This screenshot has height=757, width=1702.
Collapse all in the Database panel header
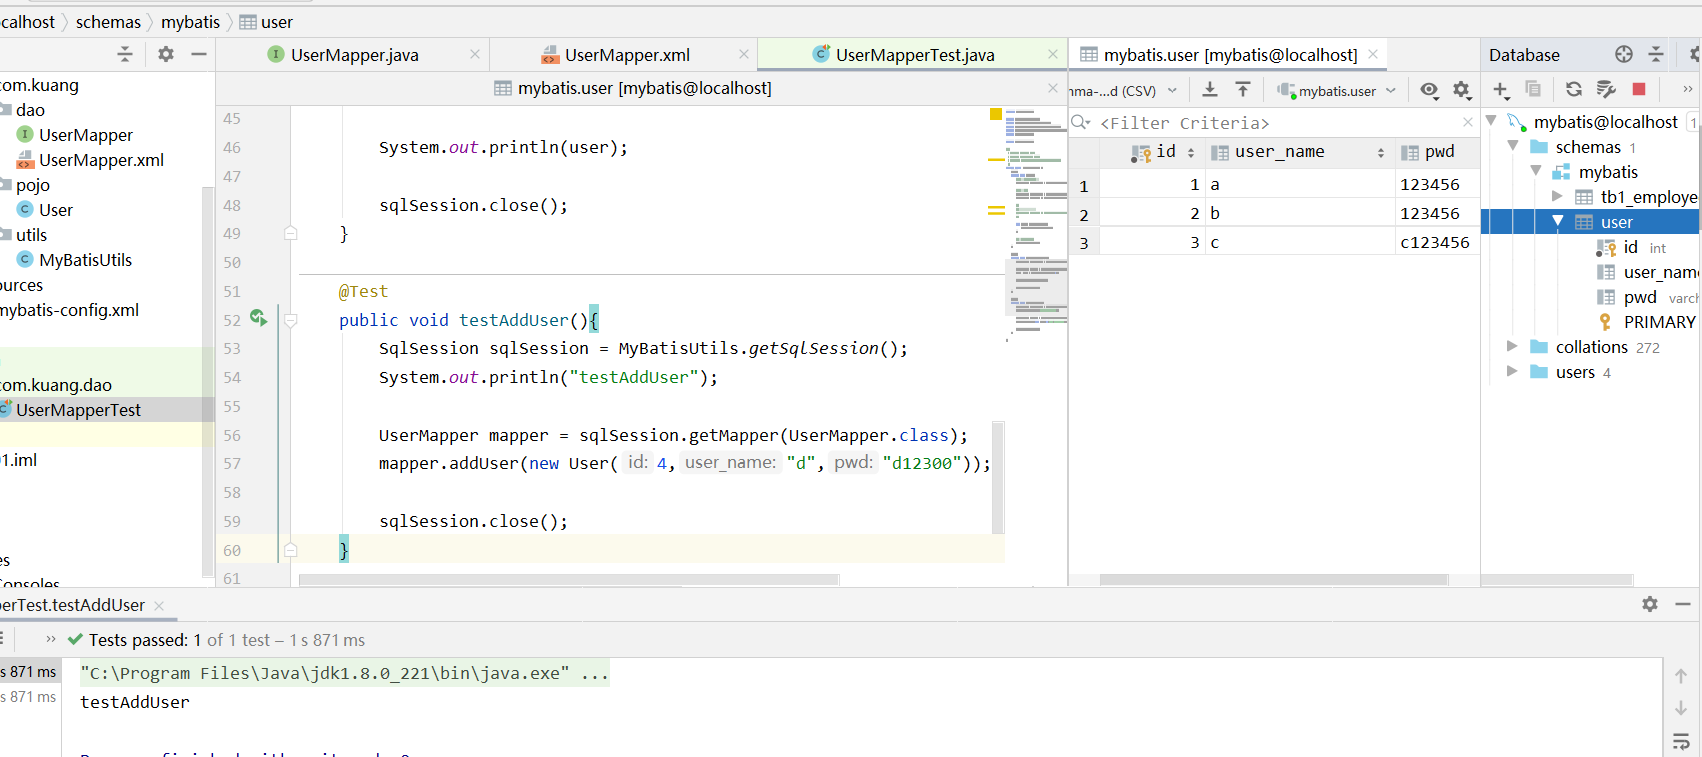(x=1656, y=54)
